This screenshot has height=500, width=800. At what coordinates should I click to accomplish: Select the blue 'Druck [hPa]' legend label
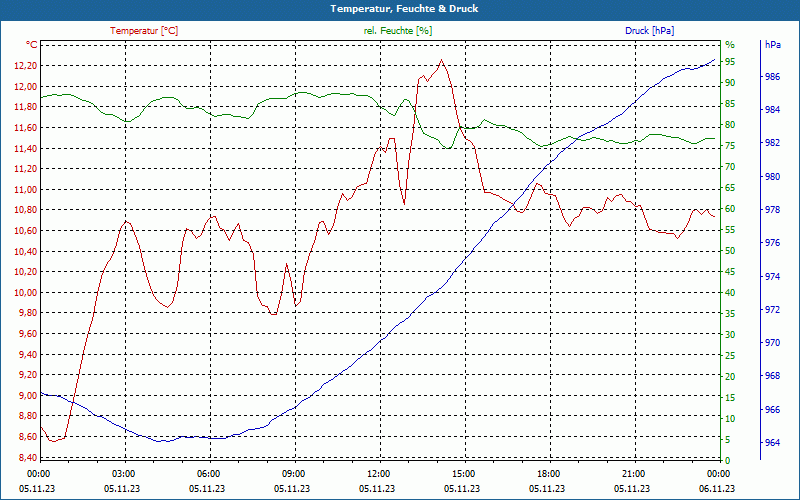(649, 31)
